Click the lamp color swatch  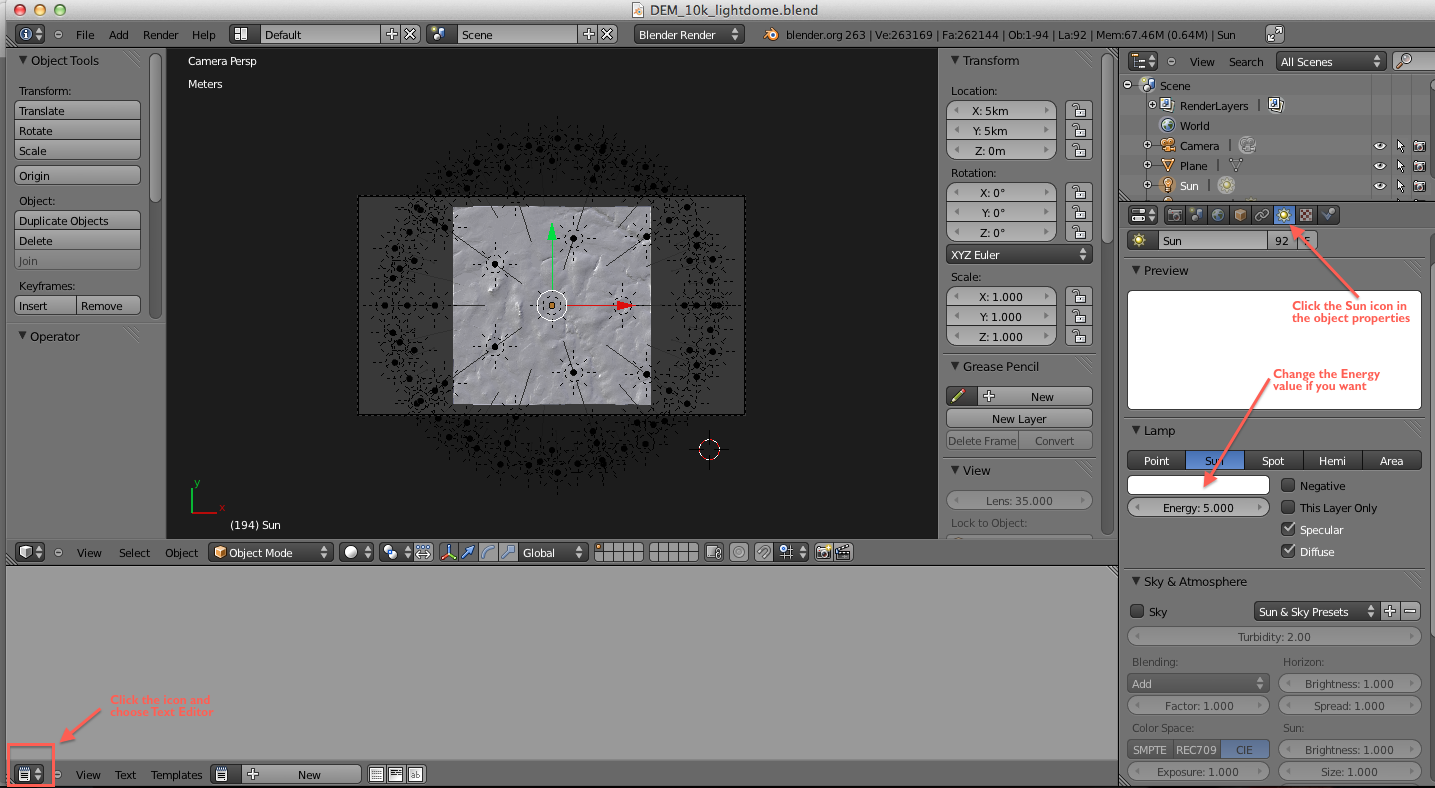pos(1199,485)
